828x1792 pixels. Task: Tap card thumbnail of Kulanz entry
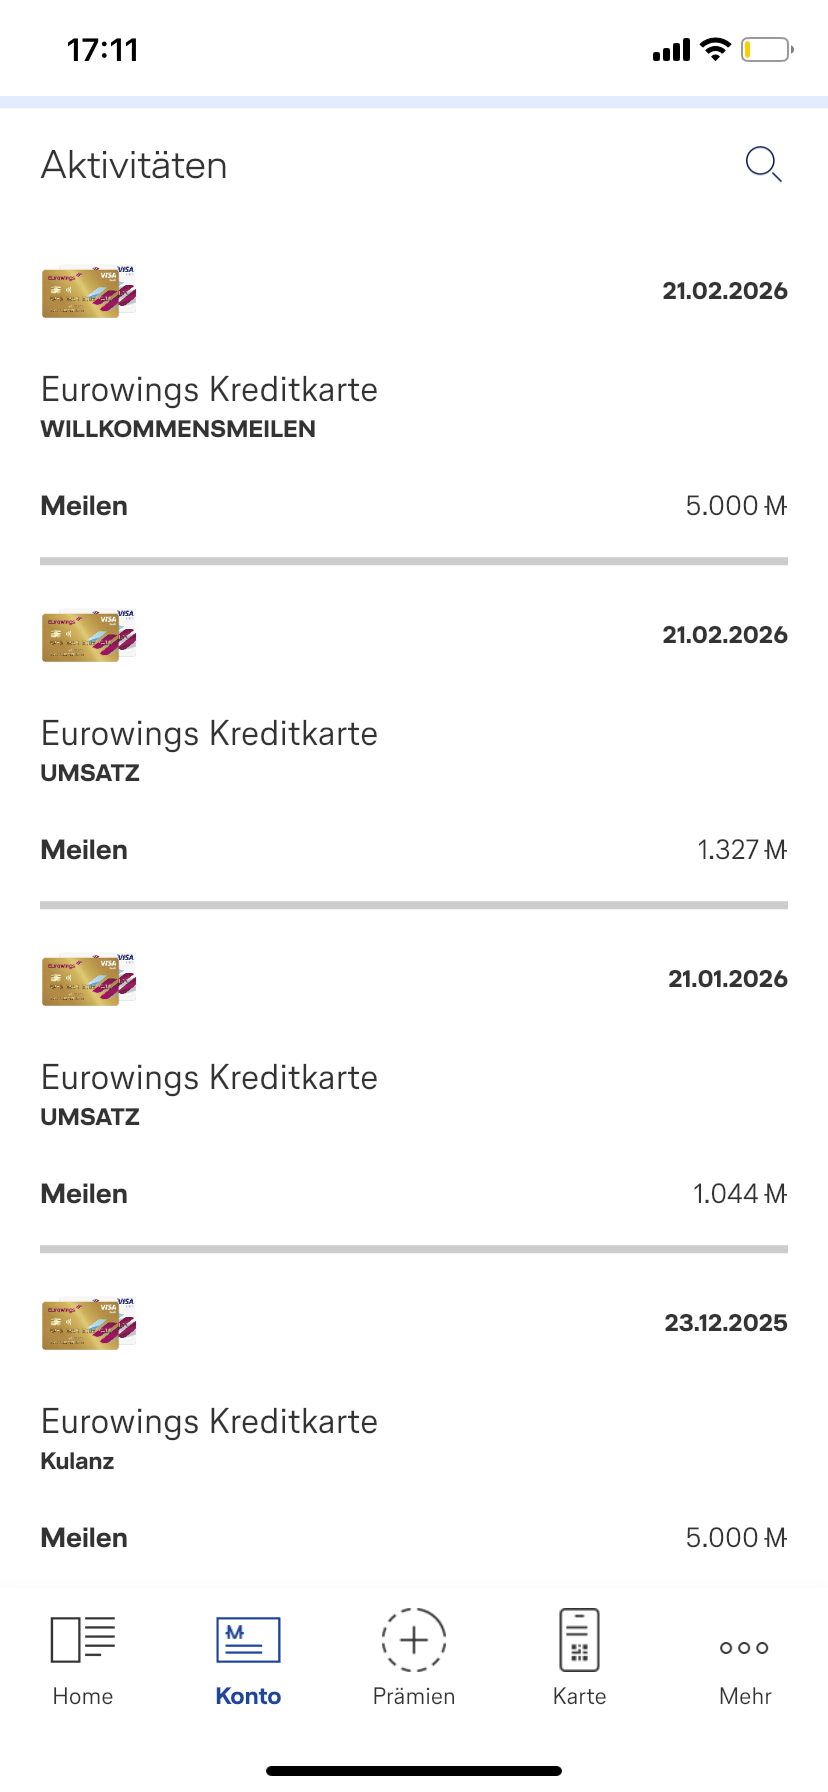pos(89,1324)
